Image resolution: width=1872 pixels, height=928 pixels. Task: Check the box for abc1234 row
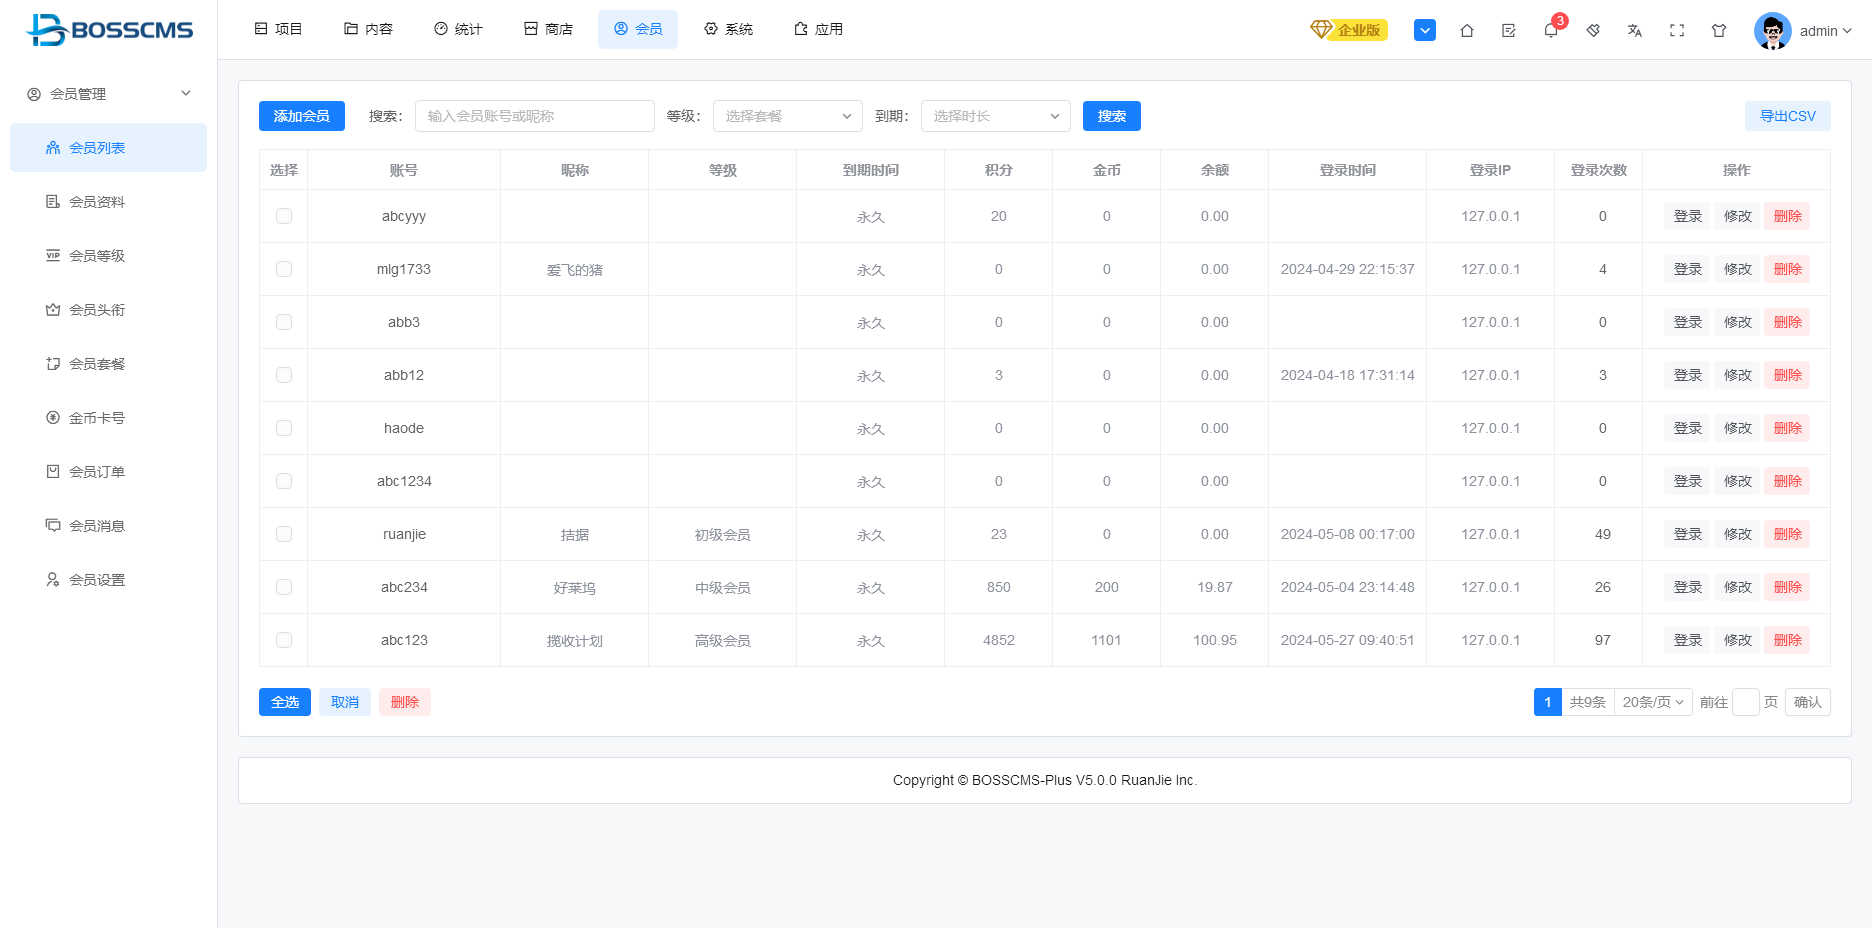pyautogui.click(x=284, y=481)
